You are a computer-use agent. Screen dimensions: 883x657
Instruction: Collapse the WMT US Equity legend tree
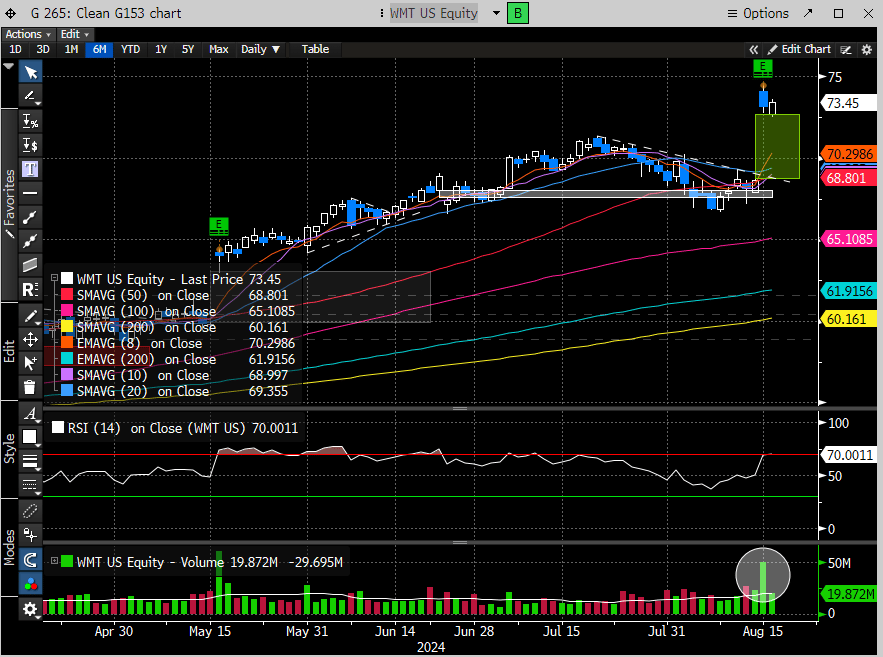coord(55,278)
